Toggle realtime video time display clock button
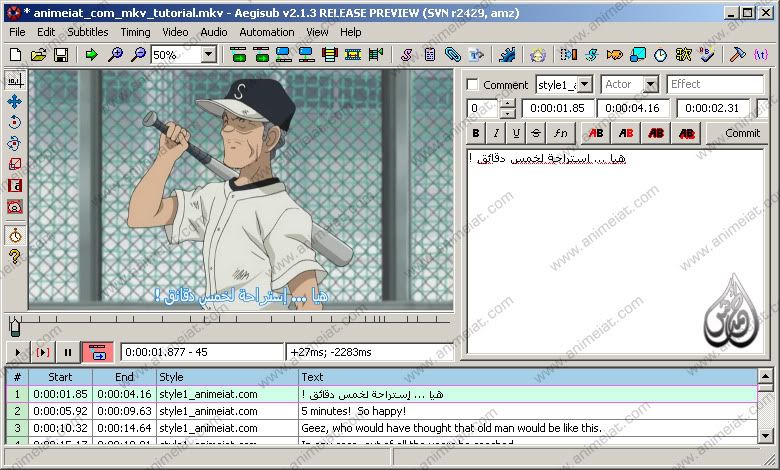 (15, 236)
